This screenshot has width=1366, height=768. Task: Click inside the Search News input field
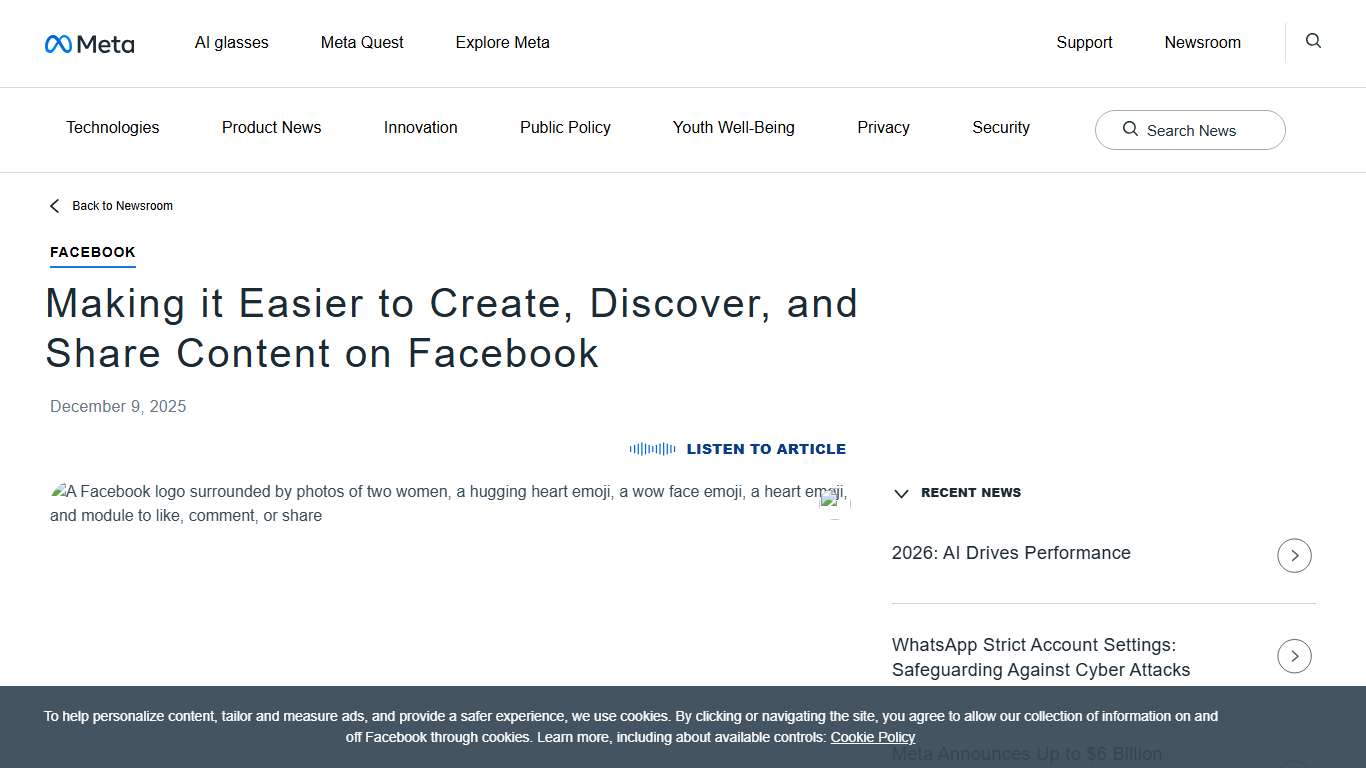(x=1195, y=130)
